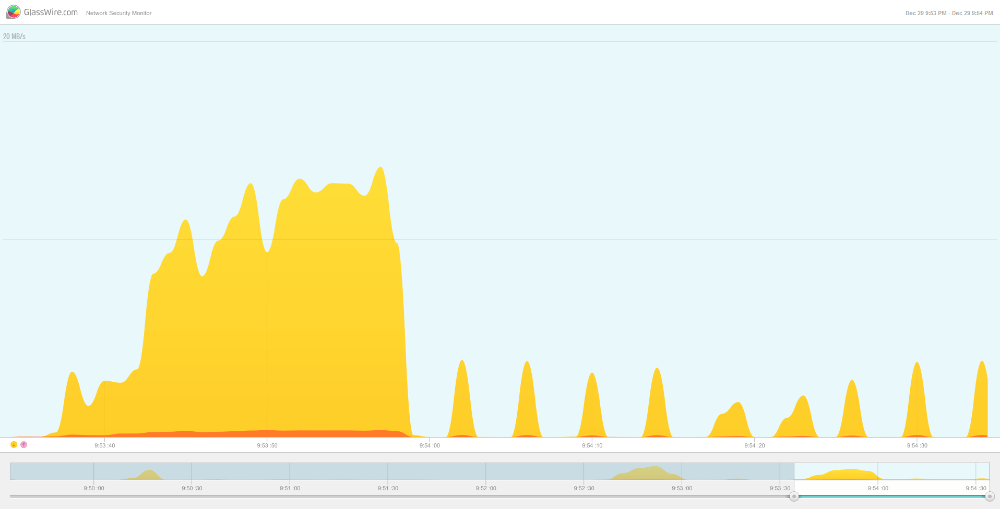
Task: Click the 9:54:10 graph axis label
Action: pos(591,445)
